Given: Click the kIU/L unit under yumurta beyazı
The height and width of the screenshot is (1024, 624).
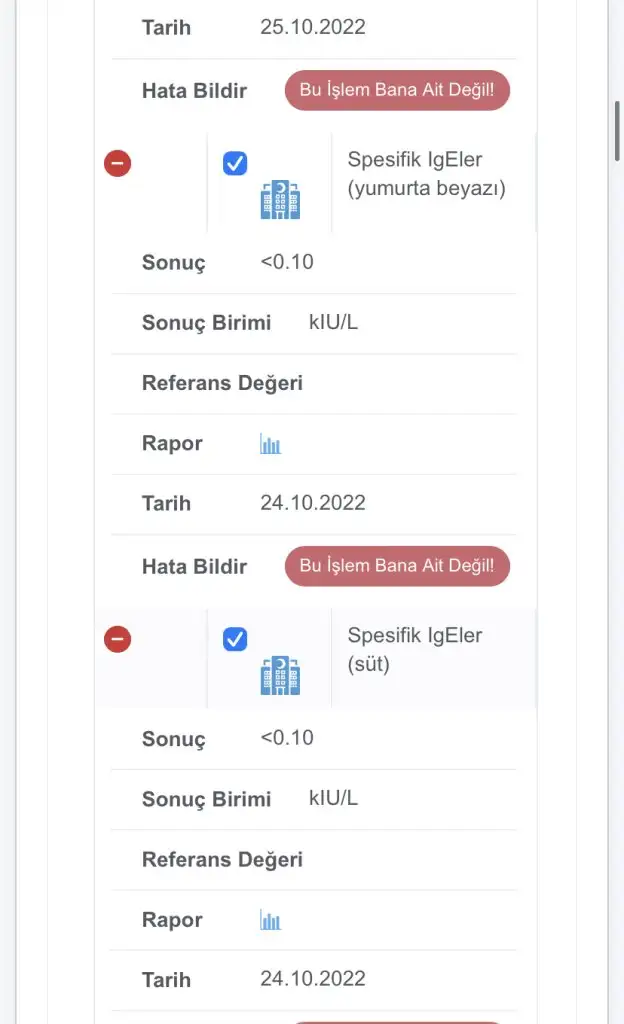Looking at the screenshot, I should coord(333,322).
